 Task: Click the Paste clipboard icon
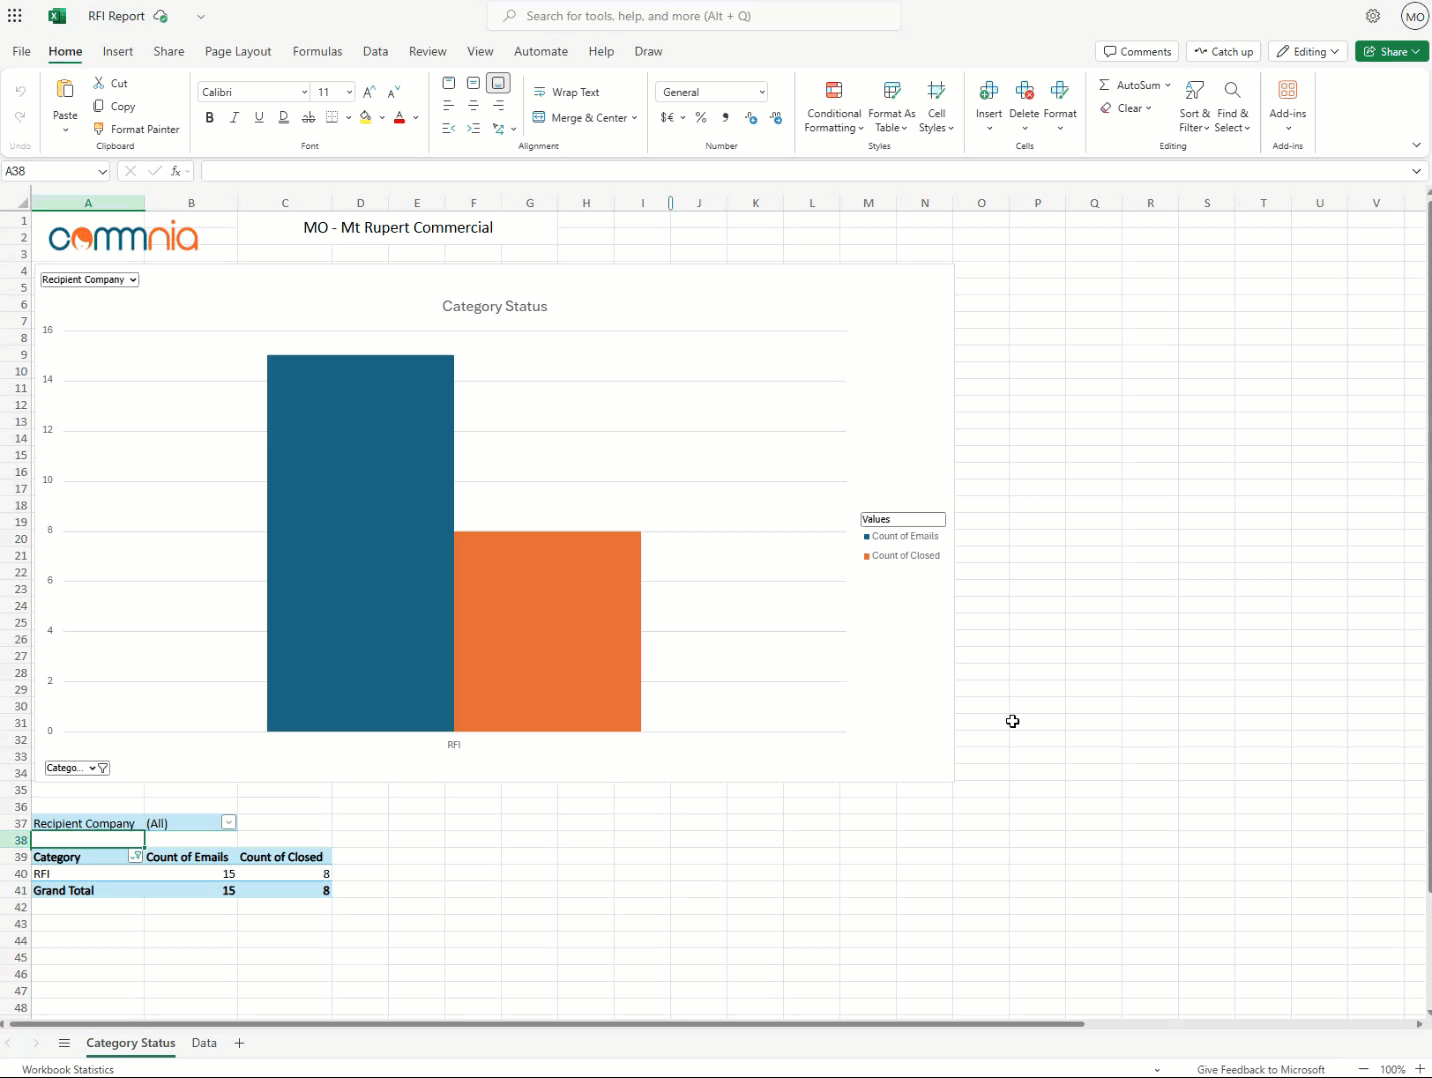(x=65, y=89)
